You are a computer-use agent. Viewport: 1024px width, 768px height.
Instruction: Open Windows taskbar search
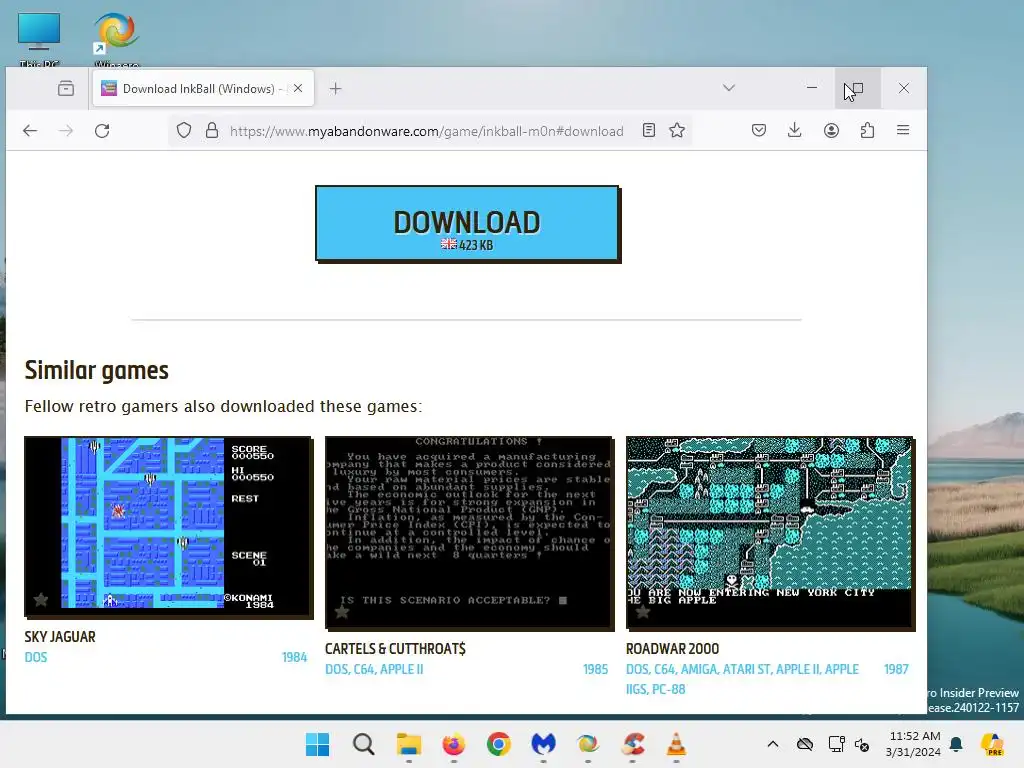pyautogui.click(x=363, y=744)
